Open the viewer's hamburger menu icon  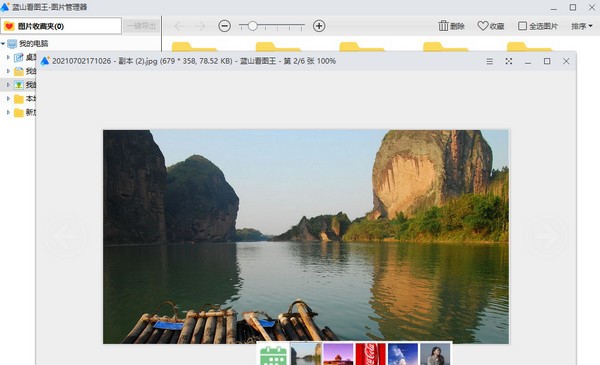coord(489,61)
